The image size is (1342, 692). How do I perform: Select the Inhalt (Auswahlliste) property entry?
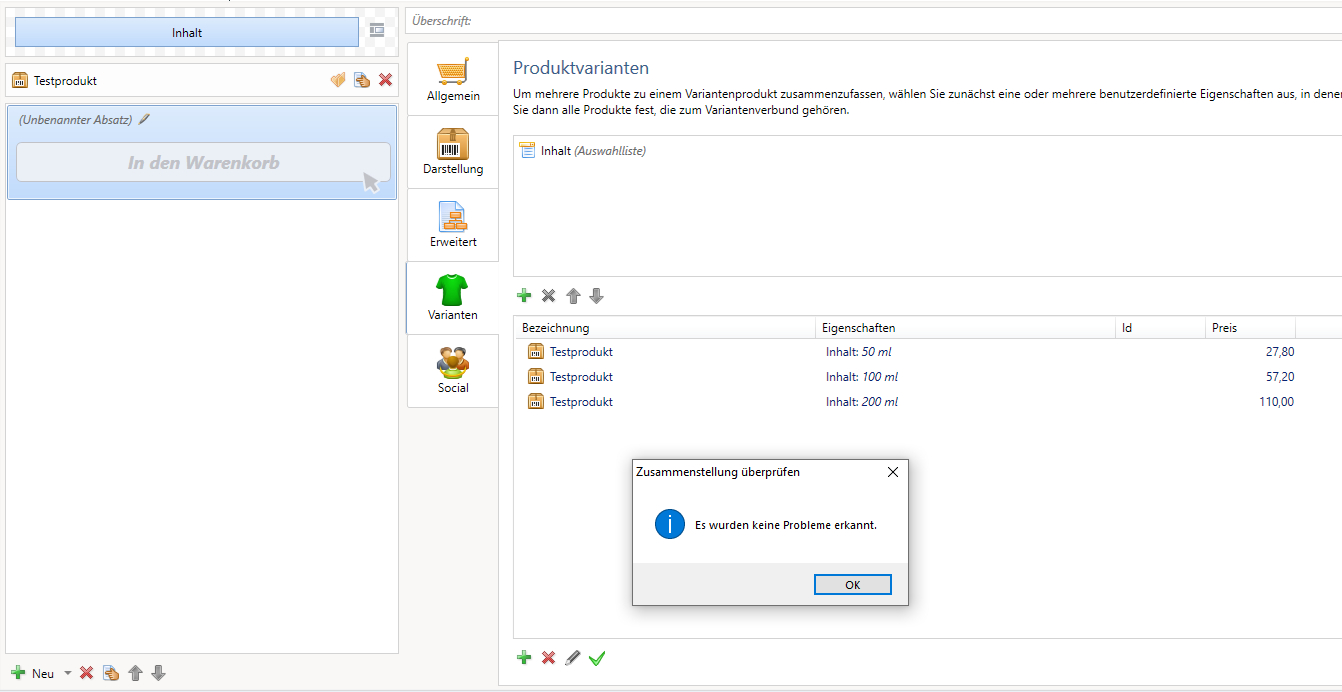(583, 151)
